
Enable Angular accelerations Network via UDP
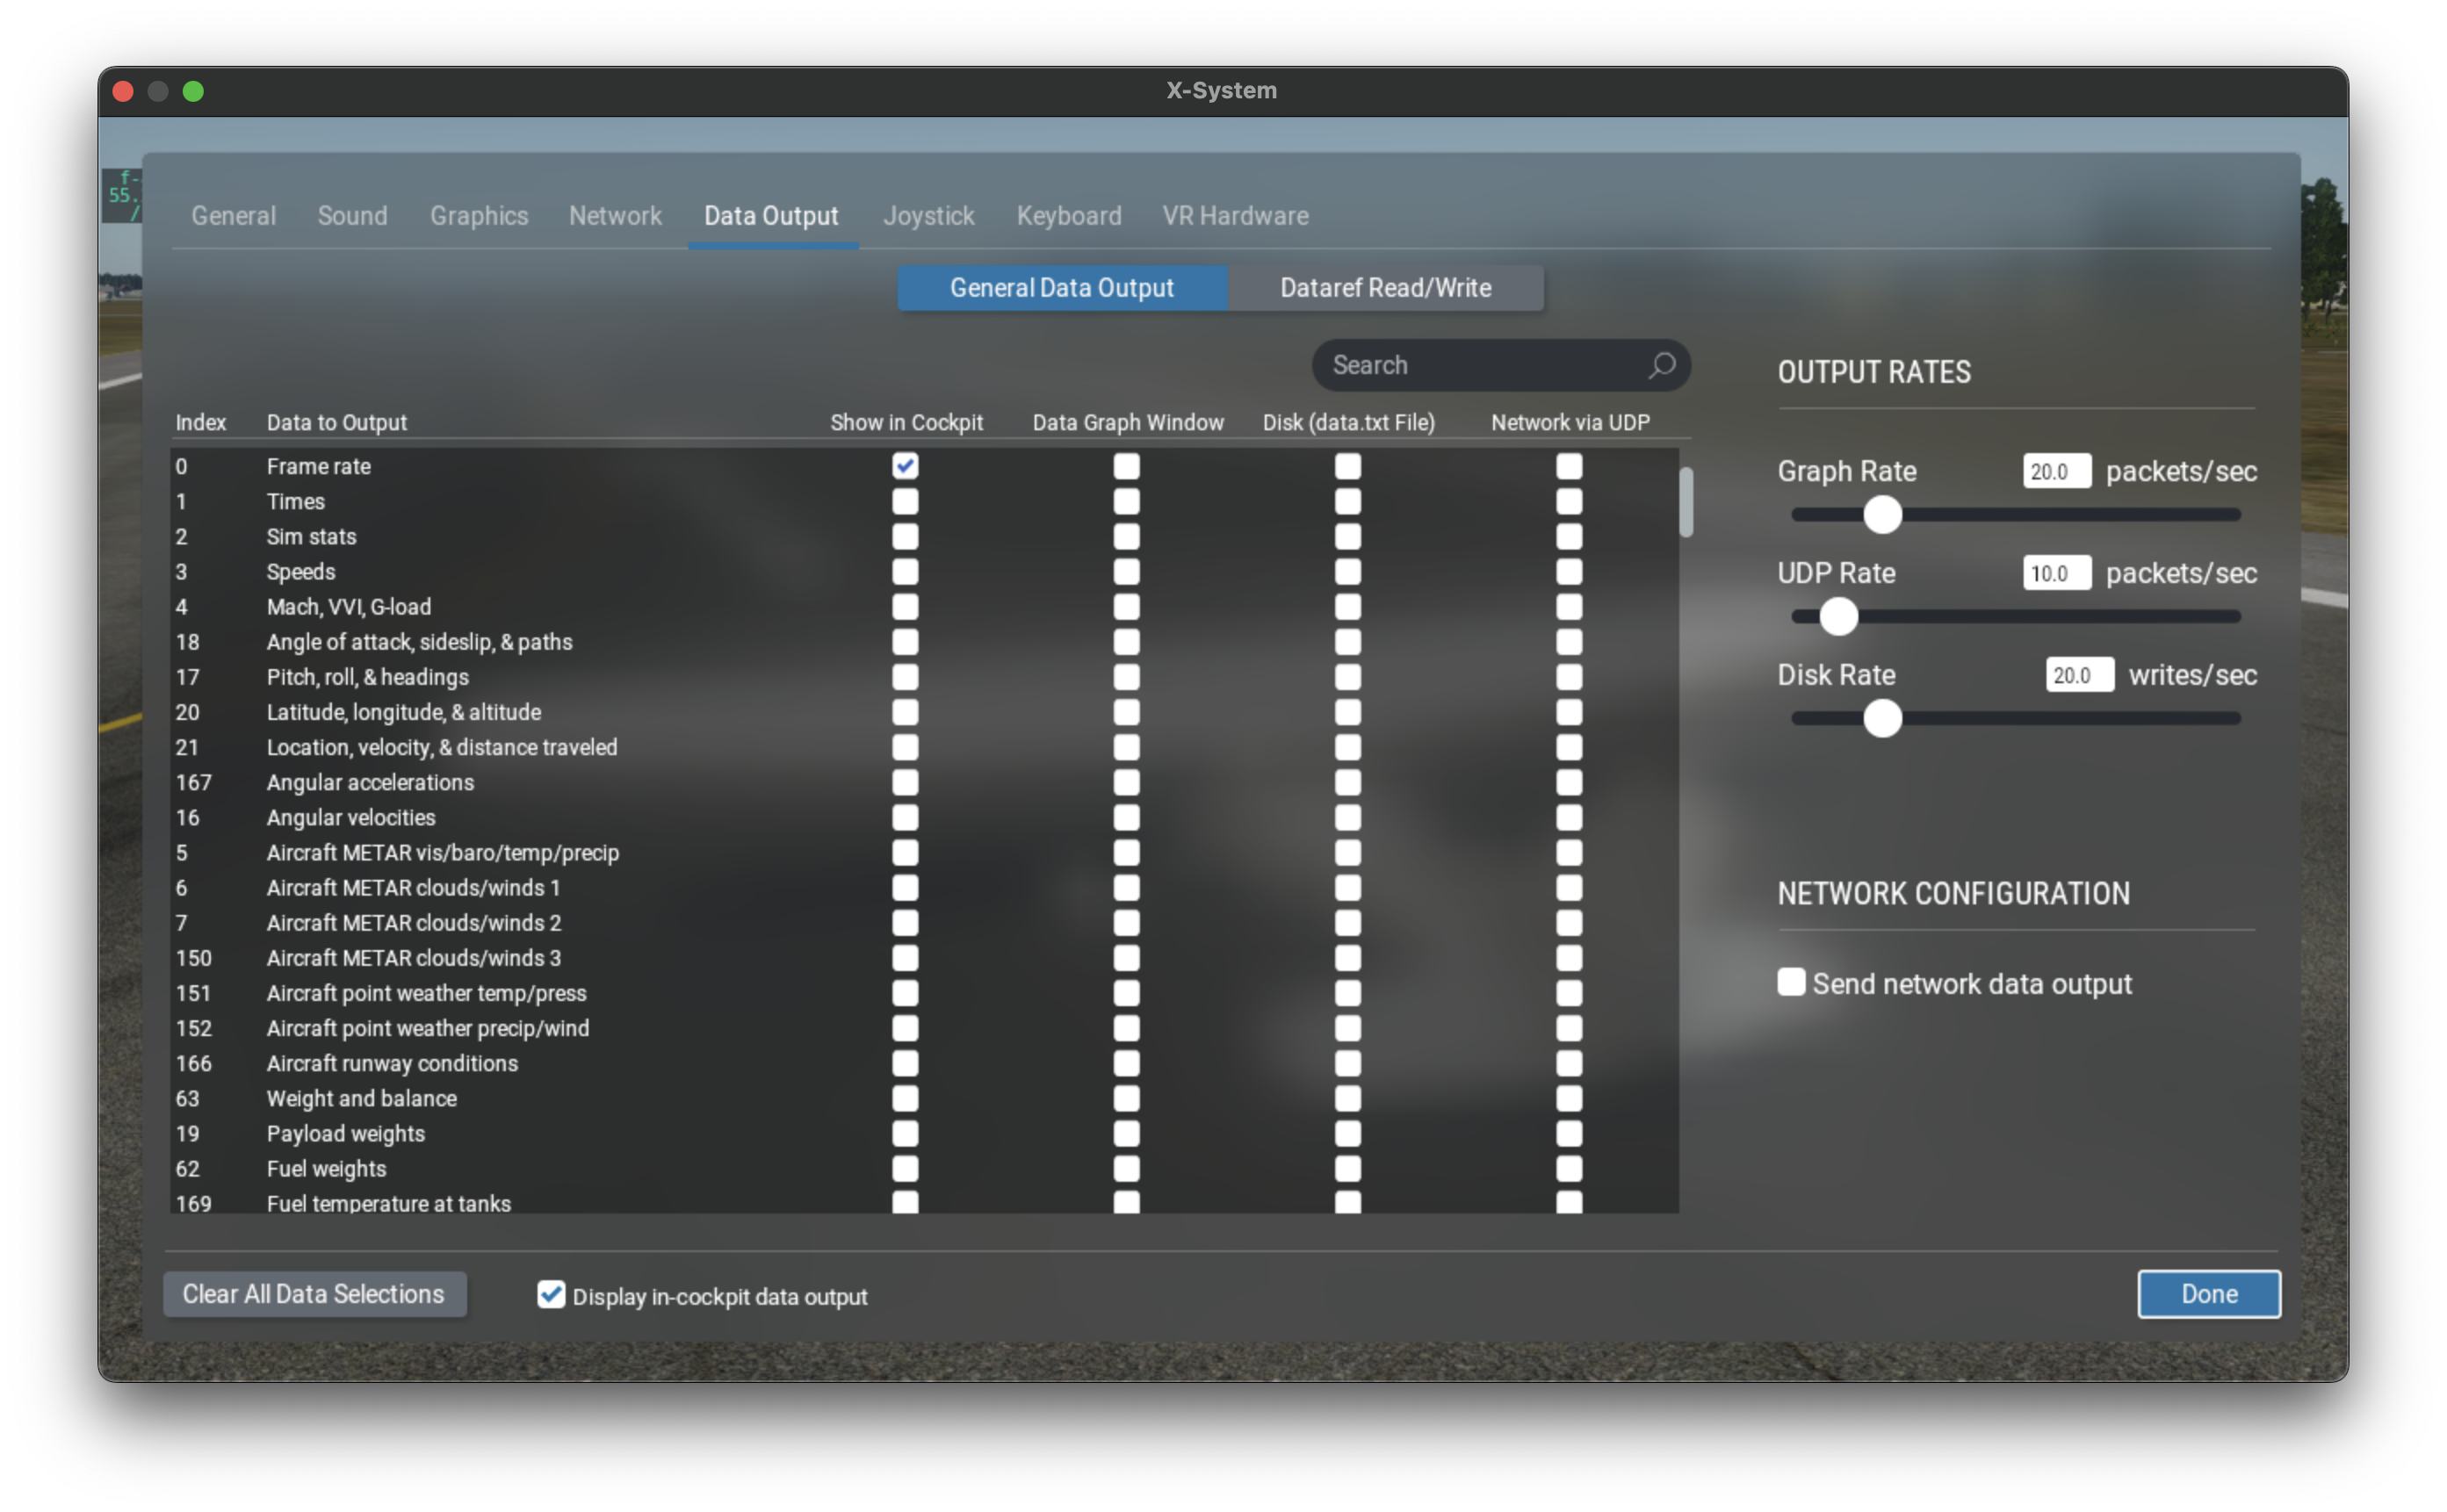coord(1568,782)
